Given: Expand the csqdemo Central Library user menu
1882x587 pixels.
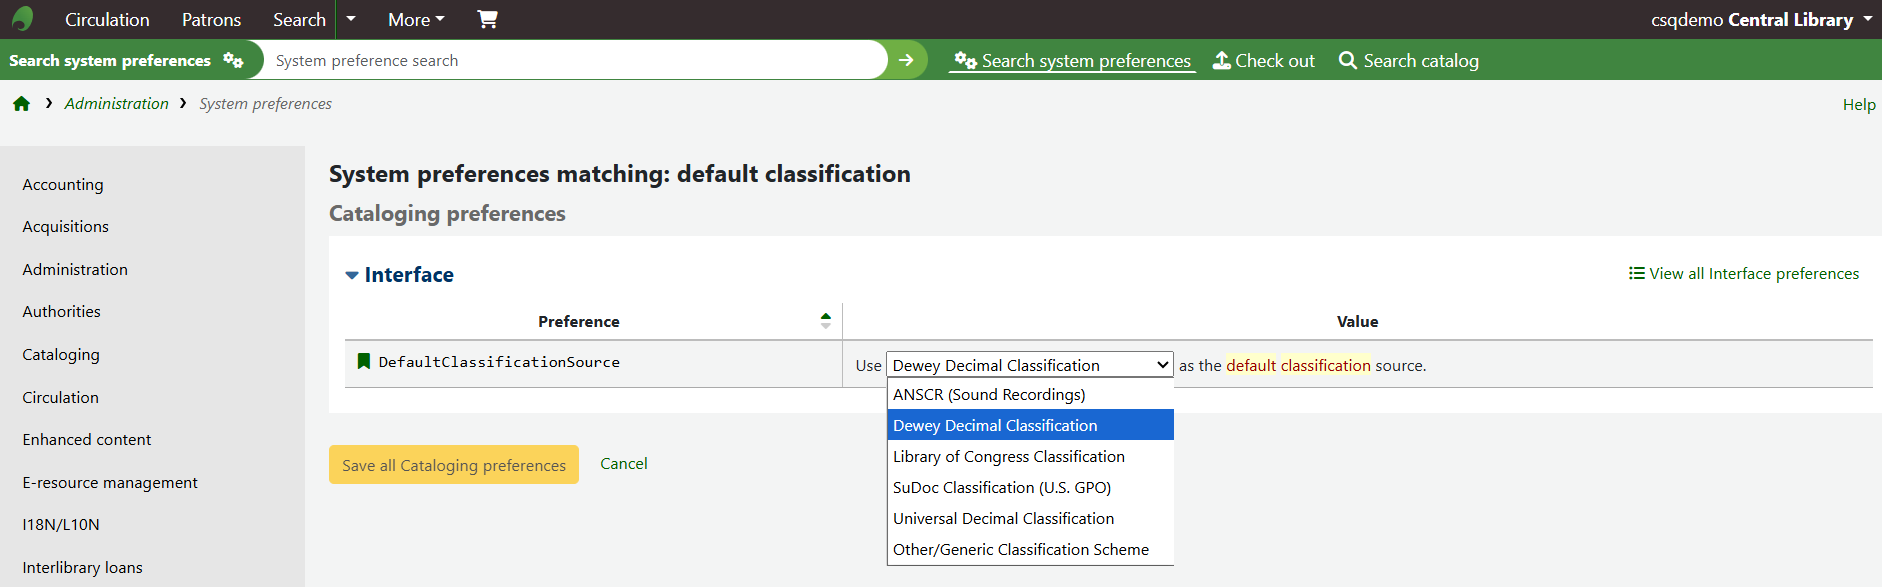Looking at the screenshot, I should [x=1761, y=19].
